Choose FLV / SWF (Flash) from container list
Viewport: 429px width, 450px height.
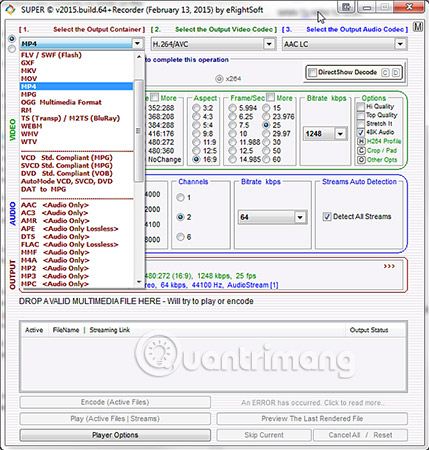[x=76, y=55]
